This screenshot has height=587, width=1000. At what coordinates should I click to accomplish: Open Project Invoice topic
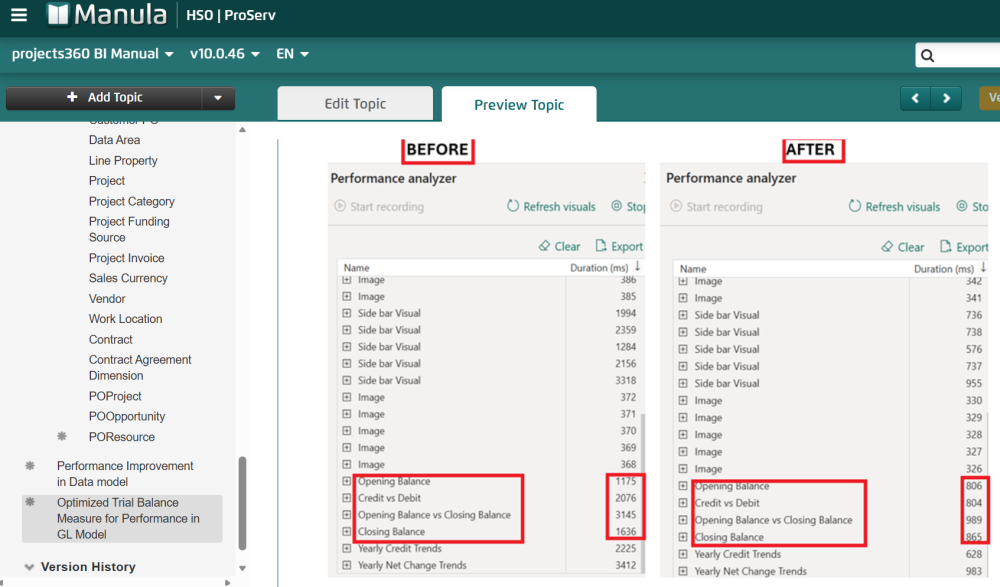coord(126,258)
